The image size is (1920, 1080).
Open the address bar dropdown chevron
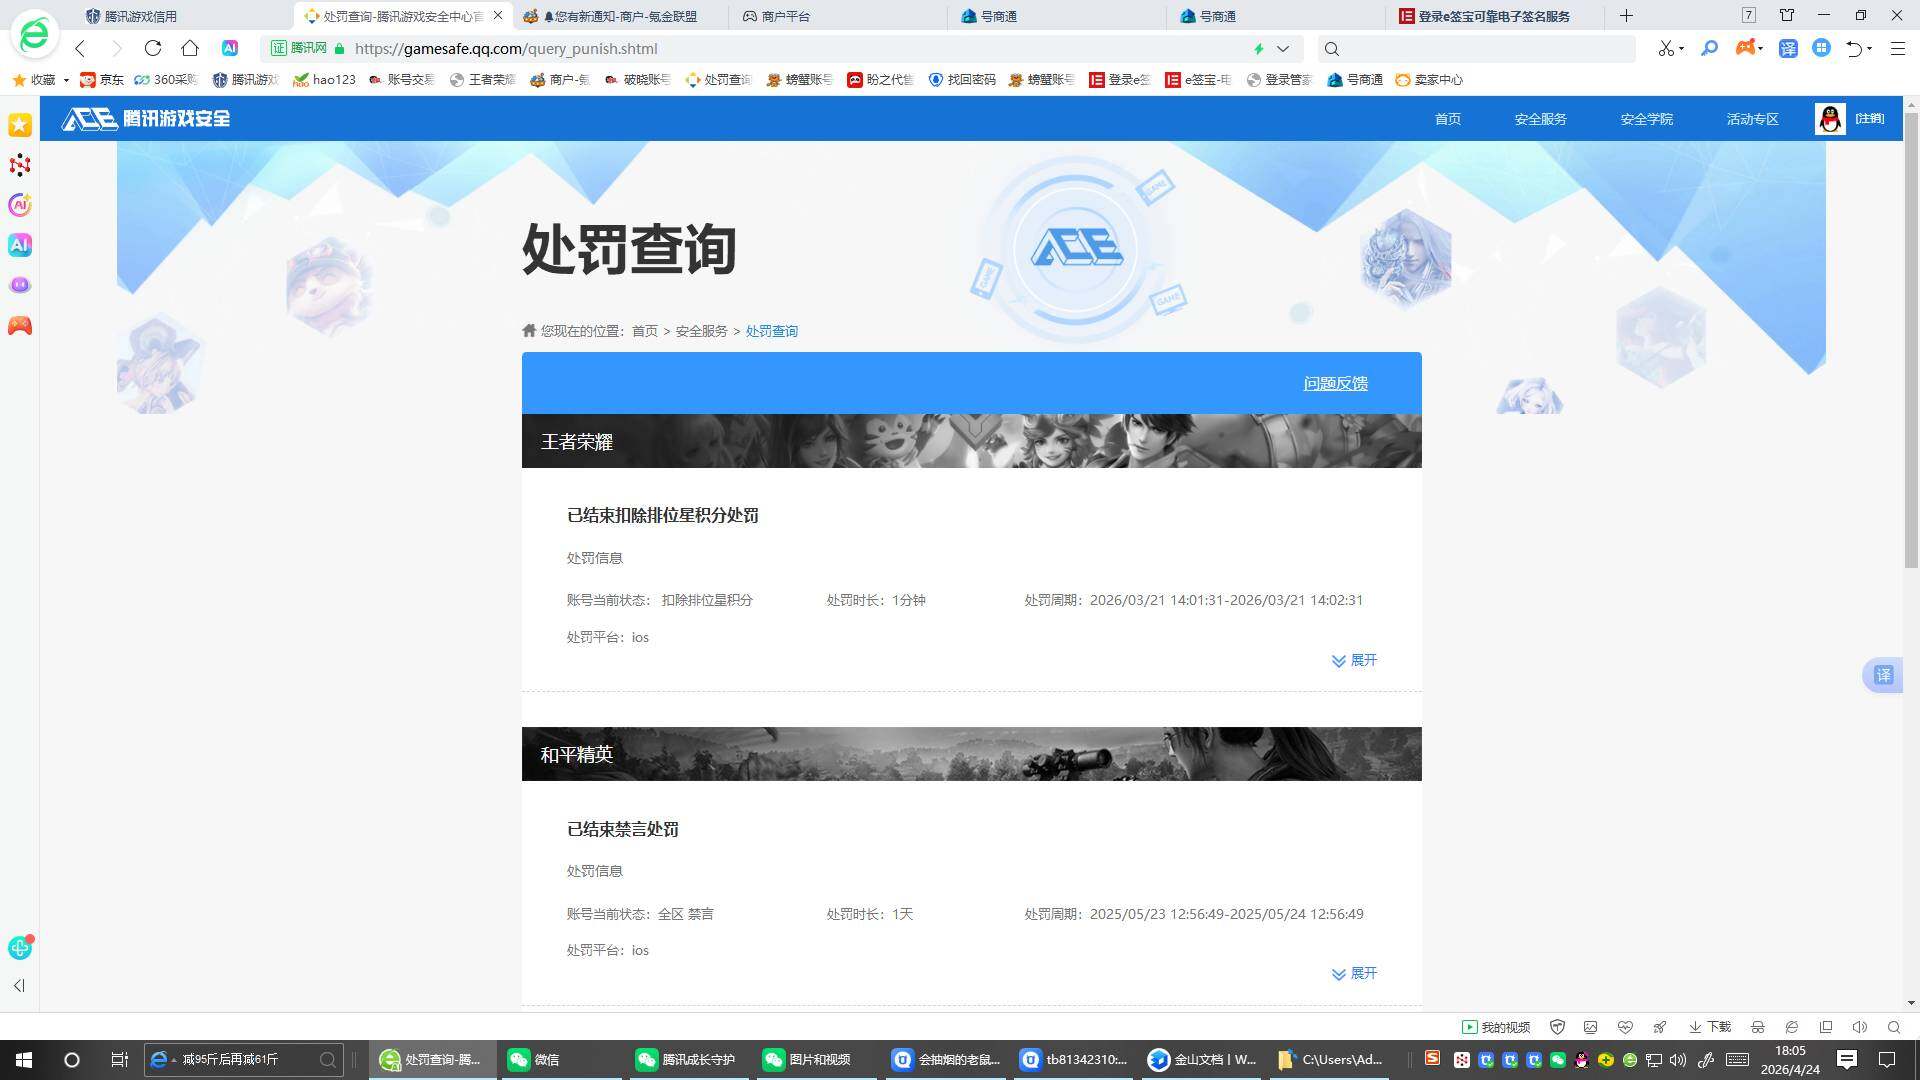point(1283,48)
